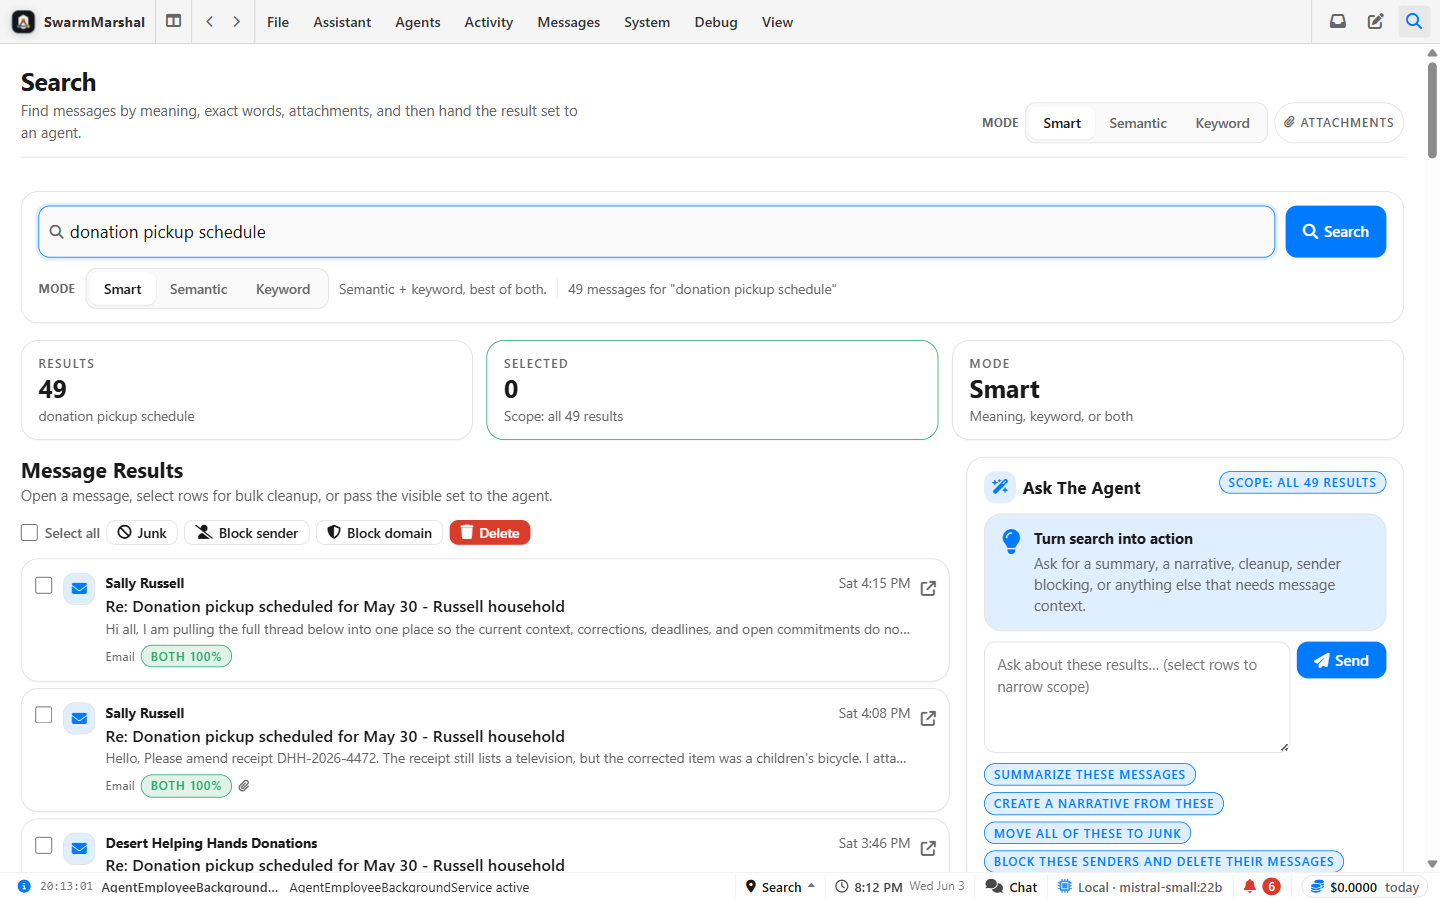Open the View menu
The image size is (1440, 900).
point(777,22)
